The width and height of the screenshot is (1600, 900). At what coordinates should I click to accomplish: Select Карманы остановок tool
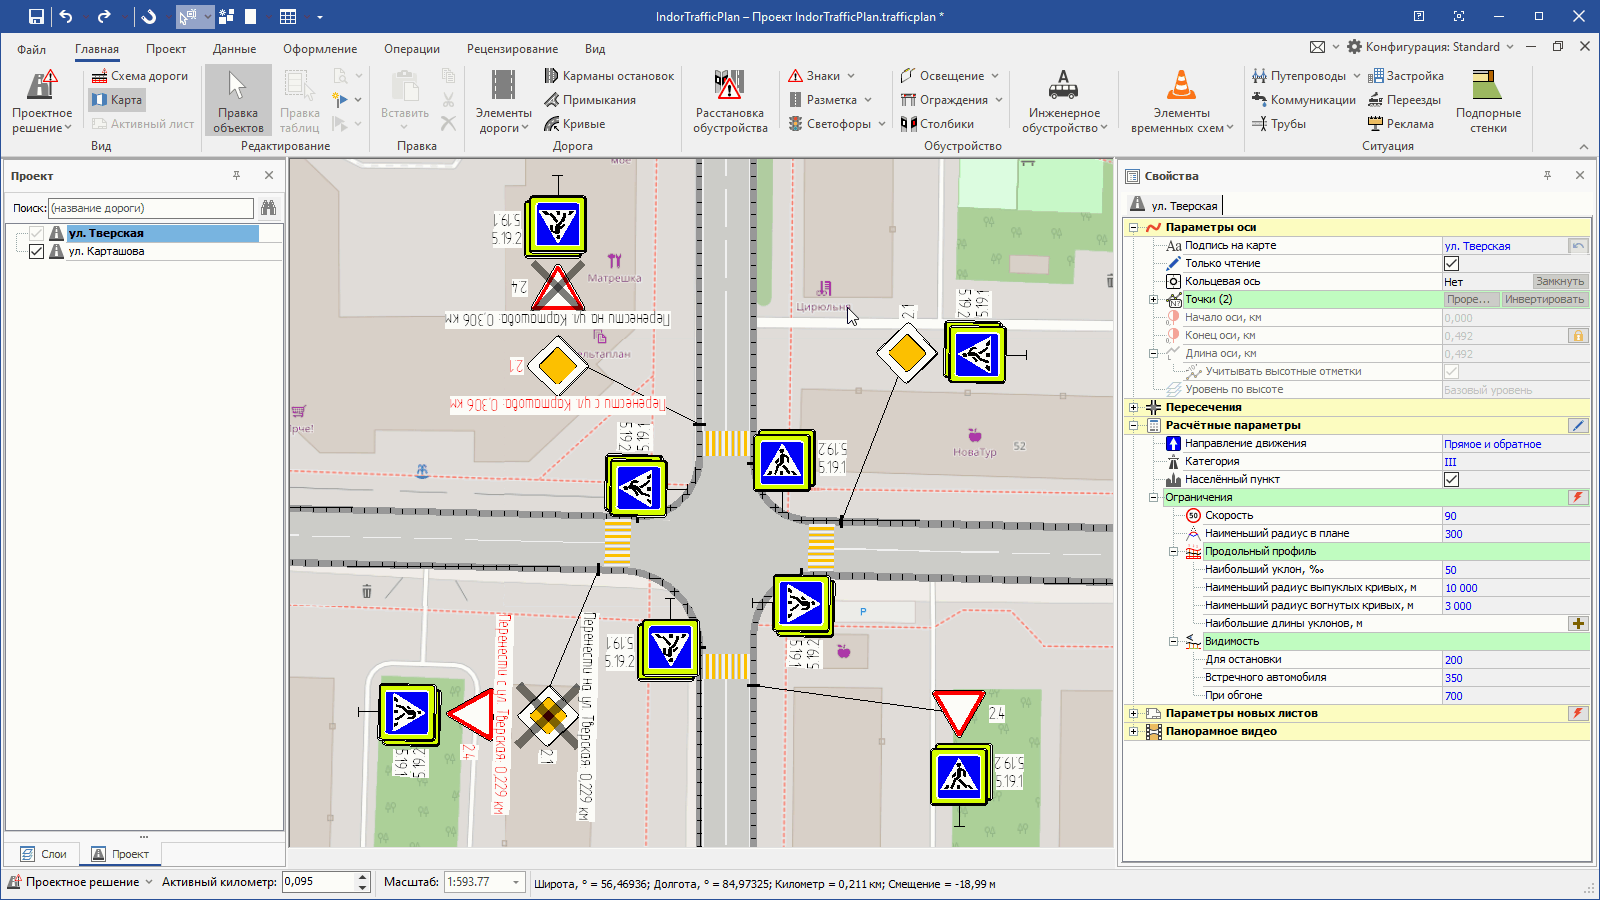(609, 76)
